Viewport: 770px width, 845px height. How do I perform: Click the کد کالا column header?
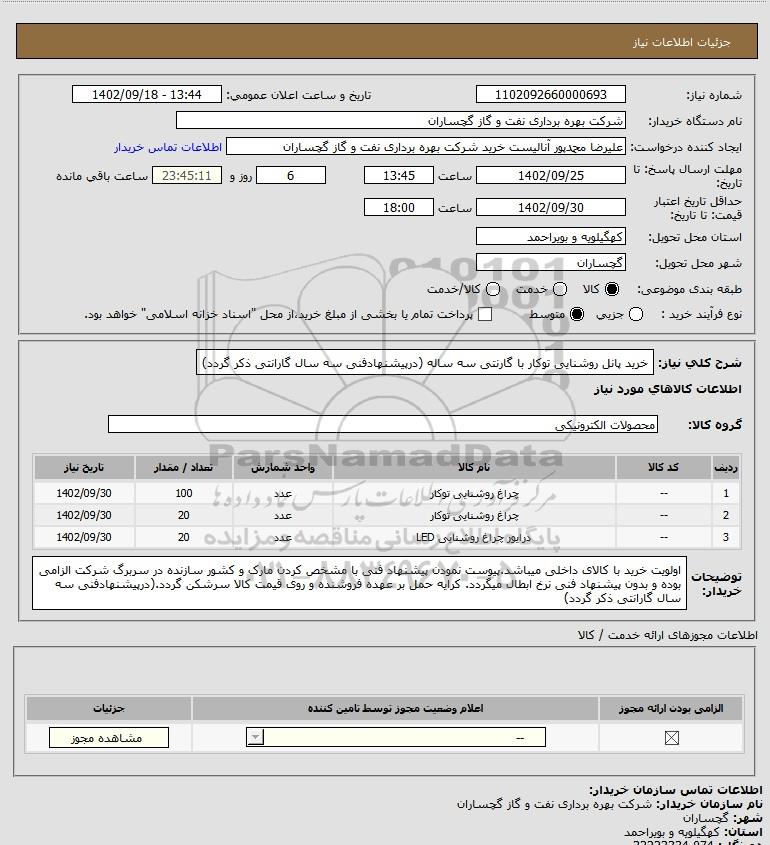(663, 467)
